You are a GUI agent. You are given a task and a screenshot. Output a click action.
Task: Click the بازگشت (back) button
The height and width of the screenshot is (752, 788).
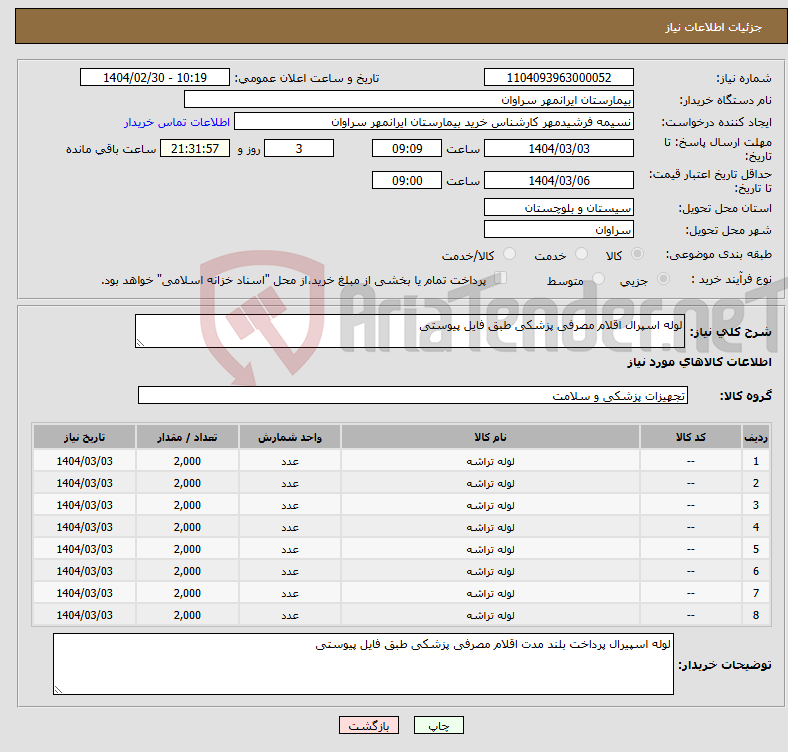tap(368, 725)
